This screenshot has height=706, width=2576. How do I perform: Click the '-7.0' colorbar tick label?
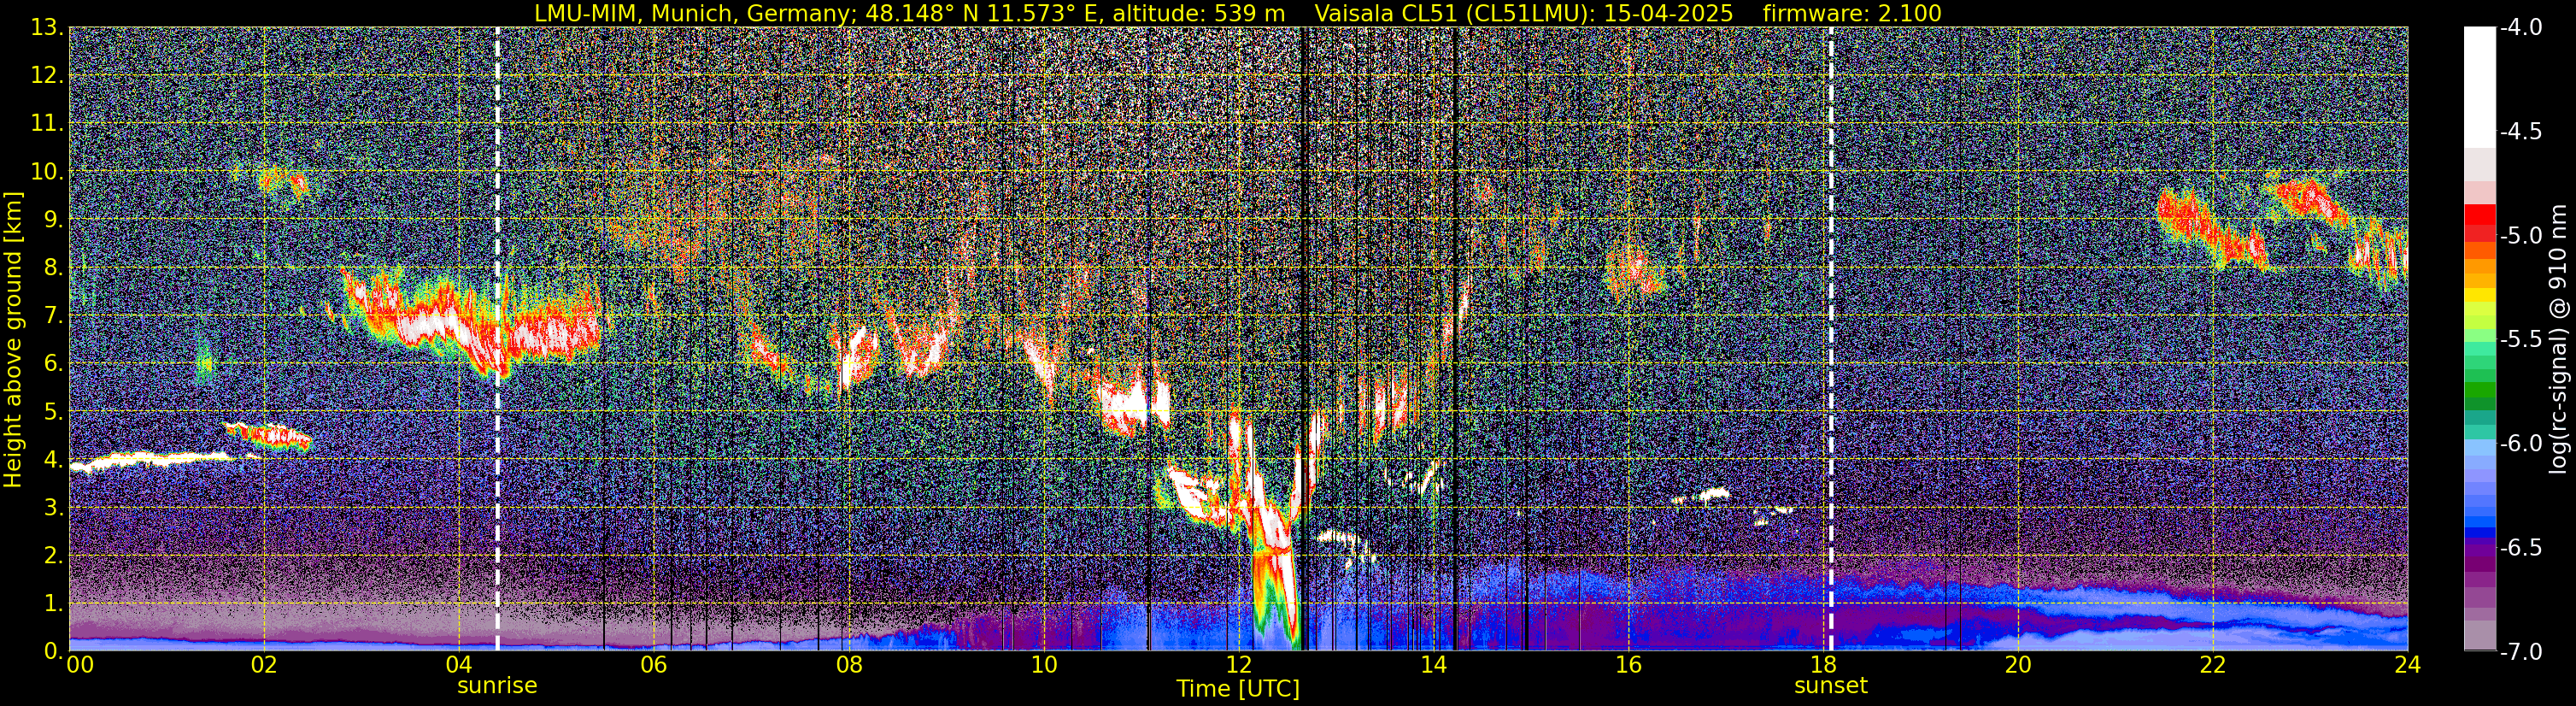[2521, 652]
